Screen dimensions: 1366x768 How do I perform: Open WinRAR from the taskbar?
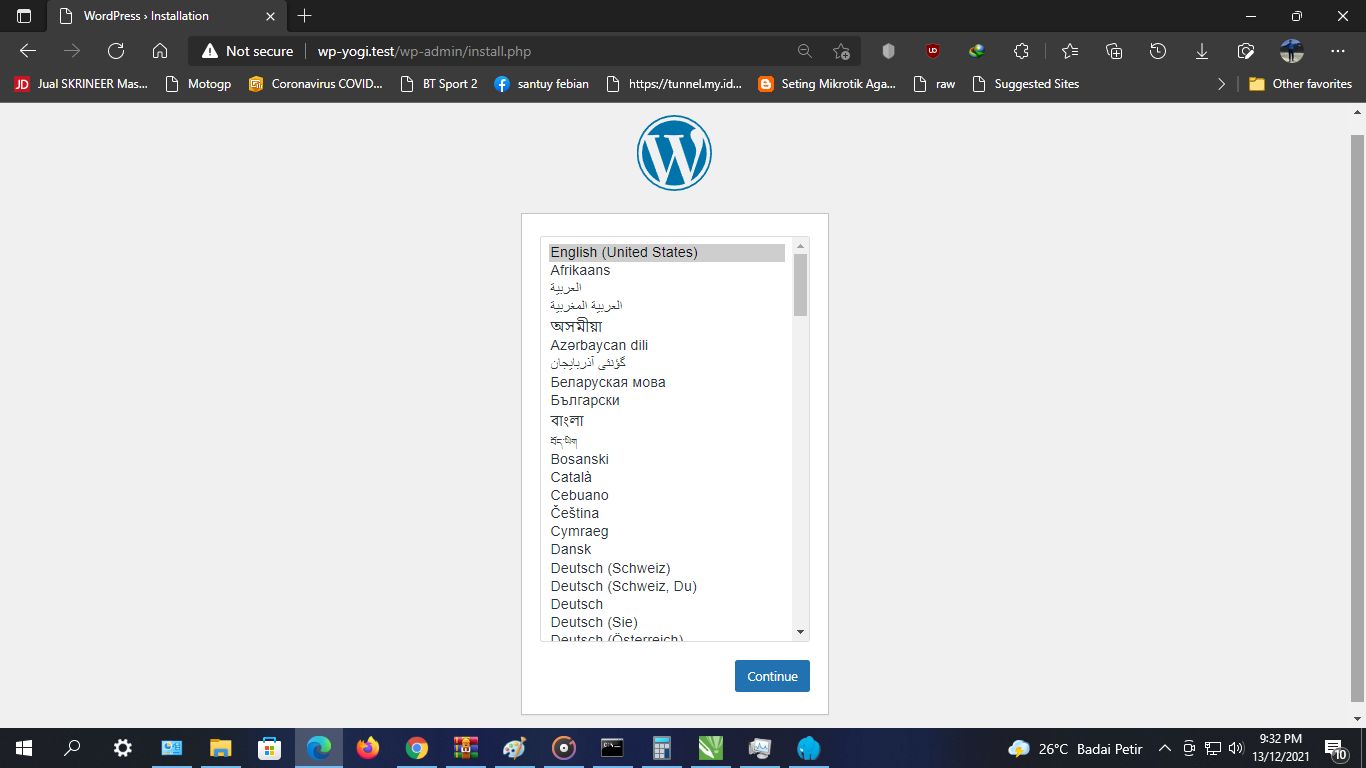[465, 747]
